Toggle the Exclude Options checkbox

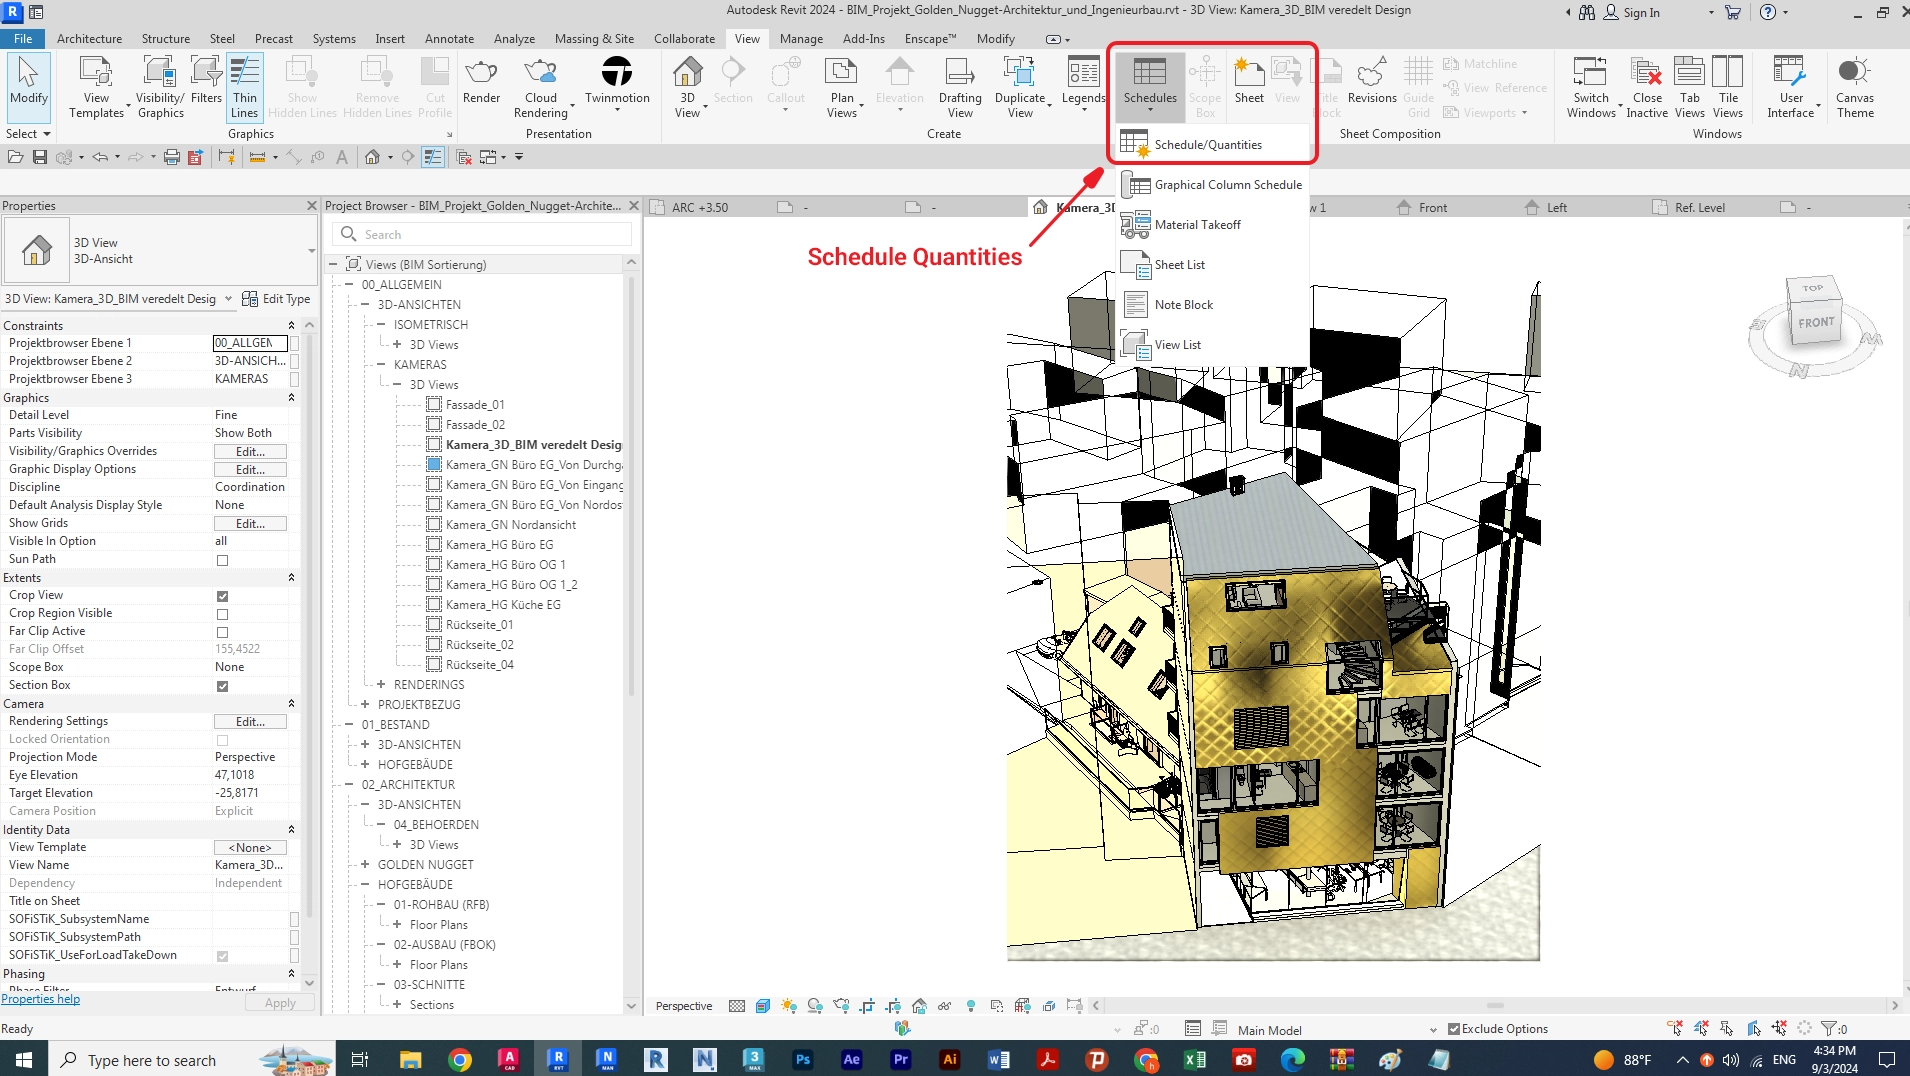[x=1454, y=1029]
